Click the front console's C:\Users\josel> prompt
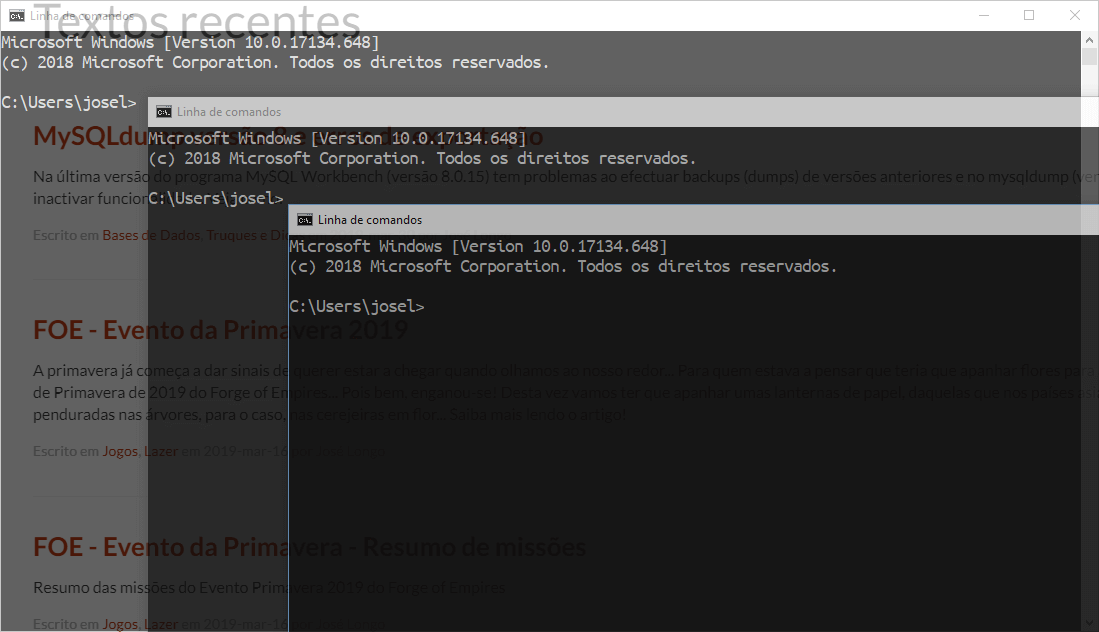This screenshot has height=632, width=1099. click(x=356, y=307)
